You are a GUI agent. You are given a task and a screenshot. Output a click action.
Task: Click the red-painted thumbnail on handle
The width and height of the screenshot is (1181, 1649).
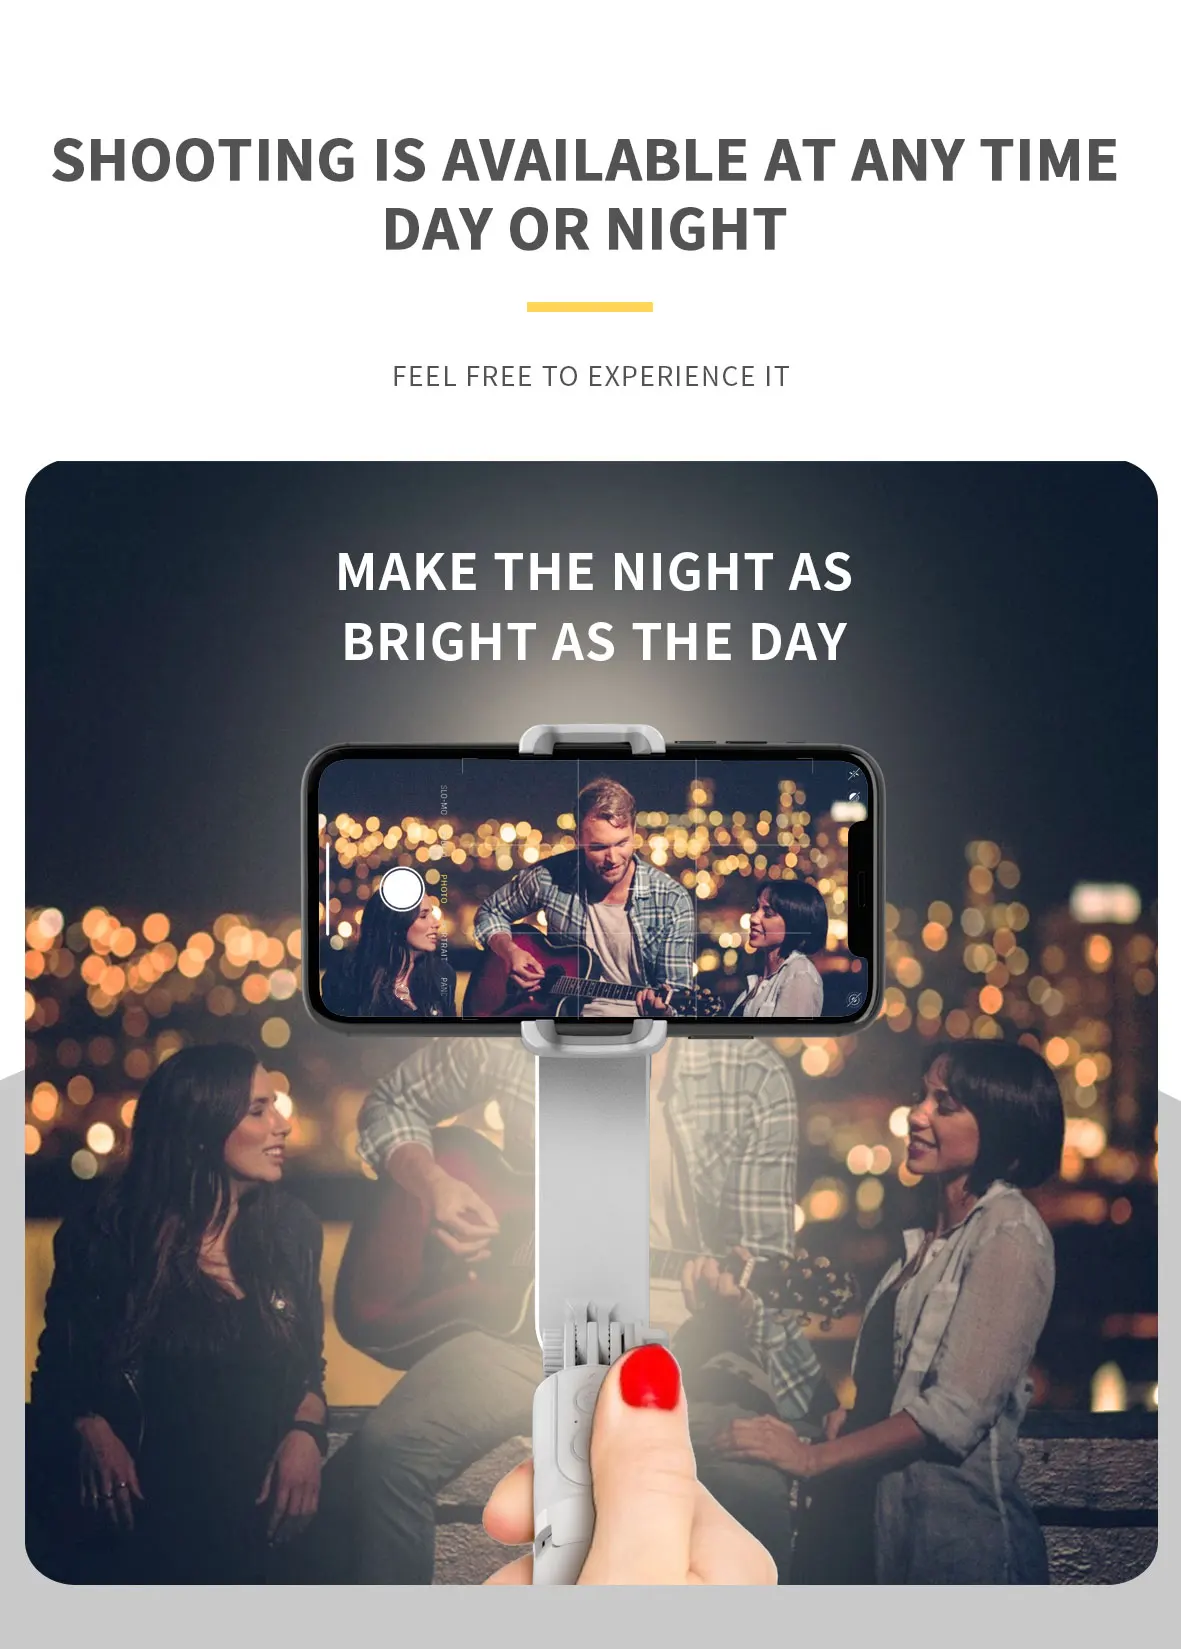pos(649,1377)
